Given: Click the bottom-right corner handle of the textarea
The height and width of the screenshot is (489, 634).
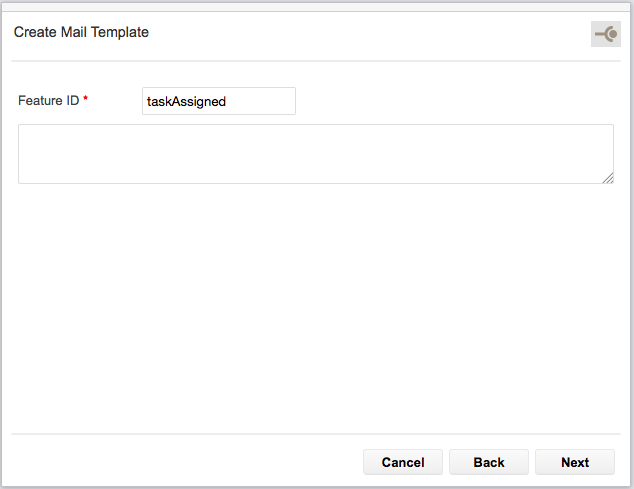Looking at the screenshot, I should pos(608,178).
